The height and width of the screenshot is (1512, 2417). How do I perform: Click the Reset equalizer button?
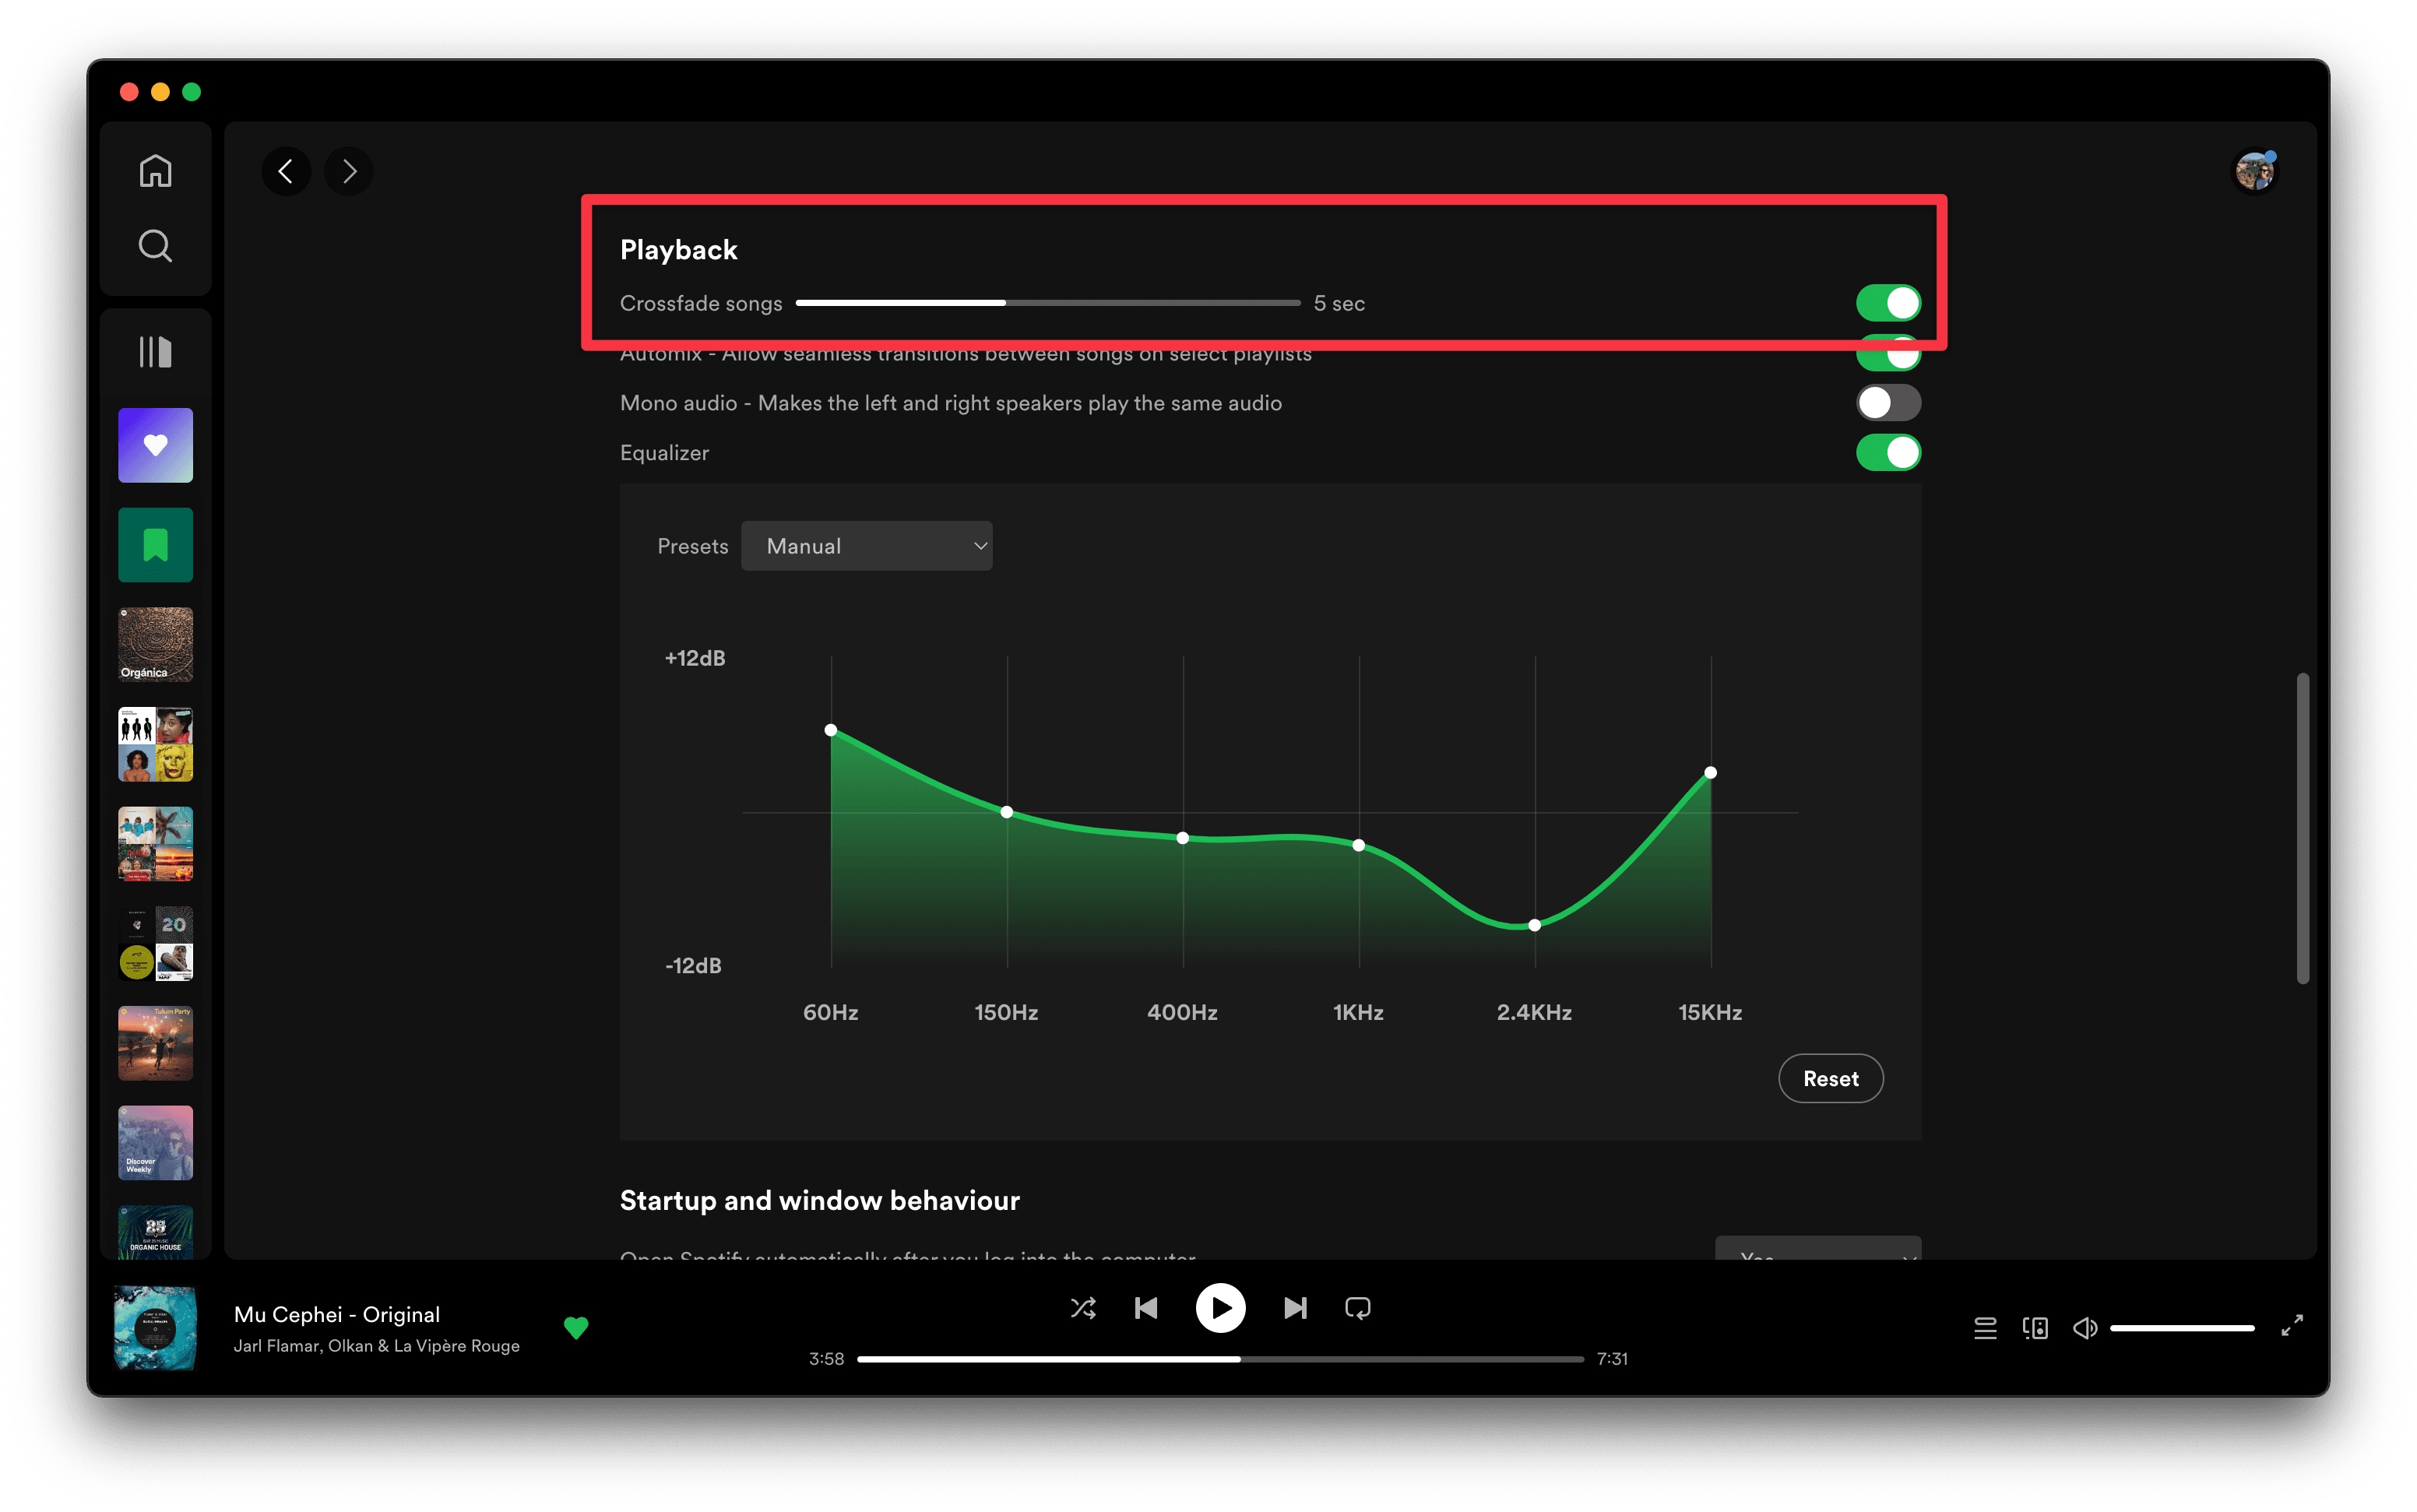(x=1830, y=1079)
